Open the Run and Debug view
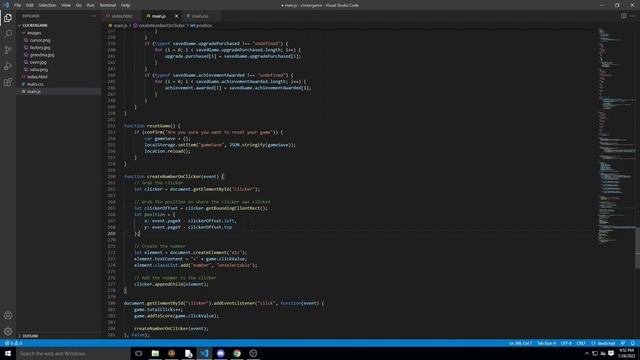 pyautogui.click(x=8, y=66)
